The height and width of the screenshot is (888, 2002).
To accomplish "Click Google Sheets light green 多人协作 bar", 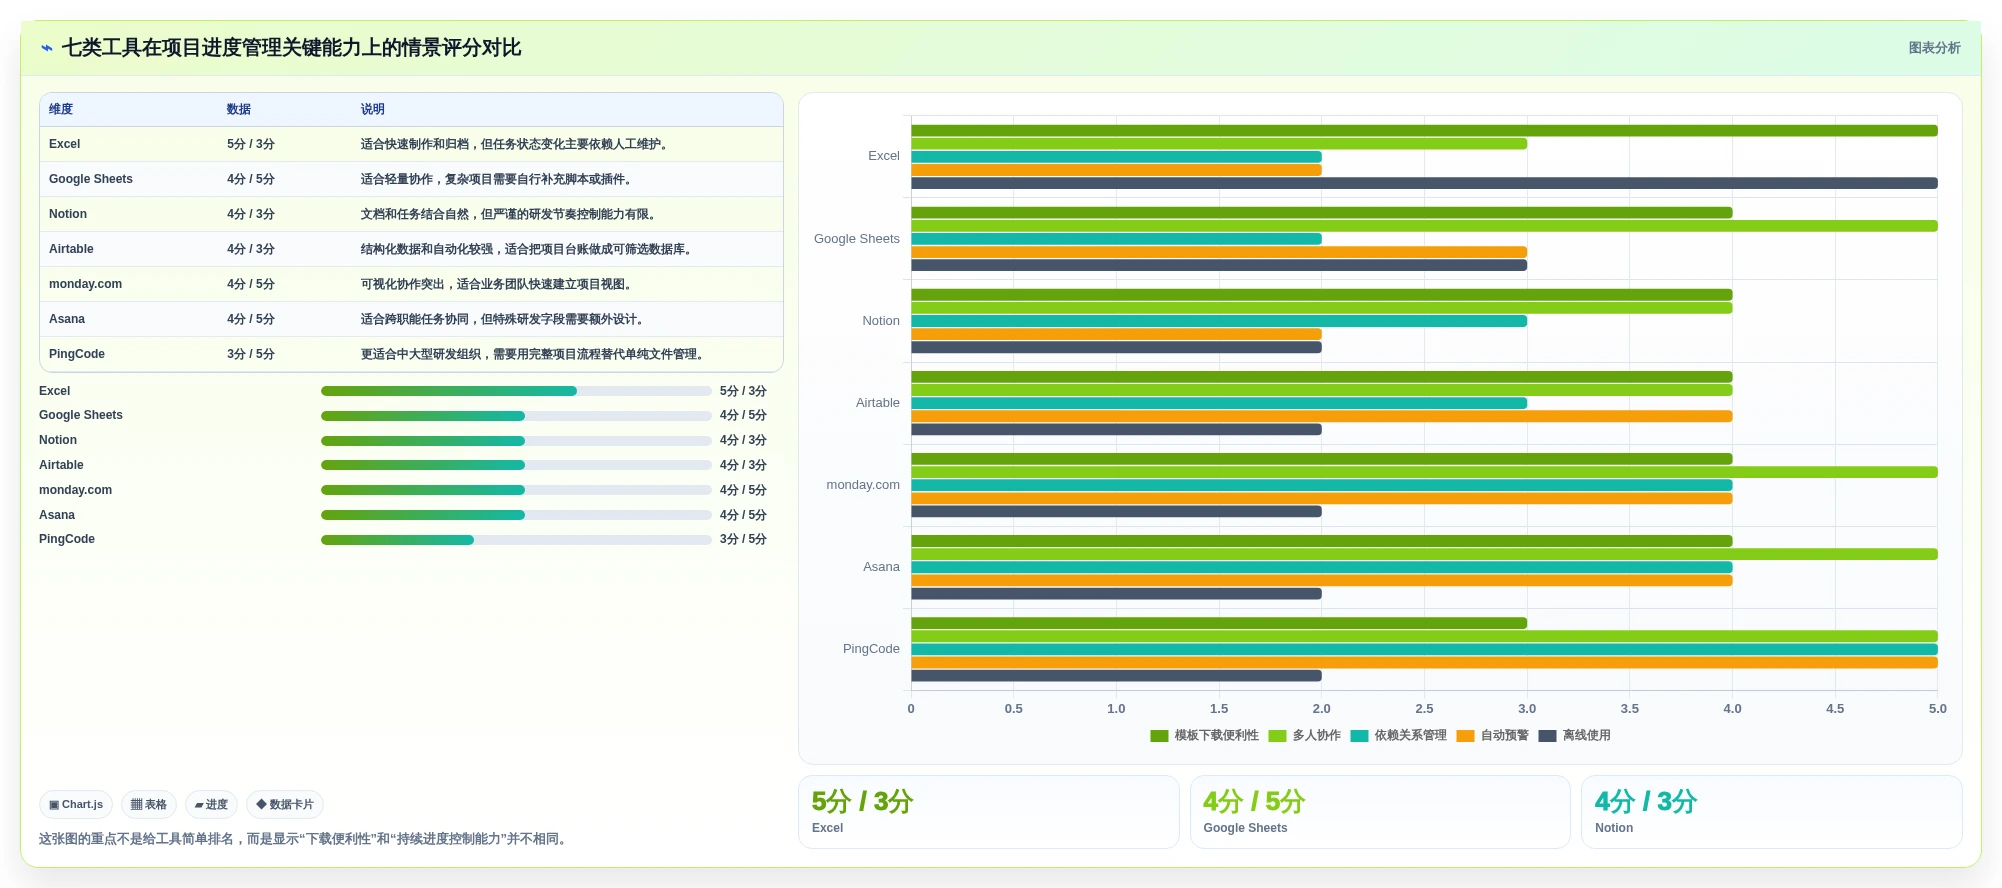I will pyautogui.click(x=1424, y=226).
